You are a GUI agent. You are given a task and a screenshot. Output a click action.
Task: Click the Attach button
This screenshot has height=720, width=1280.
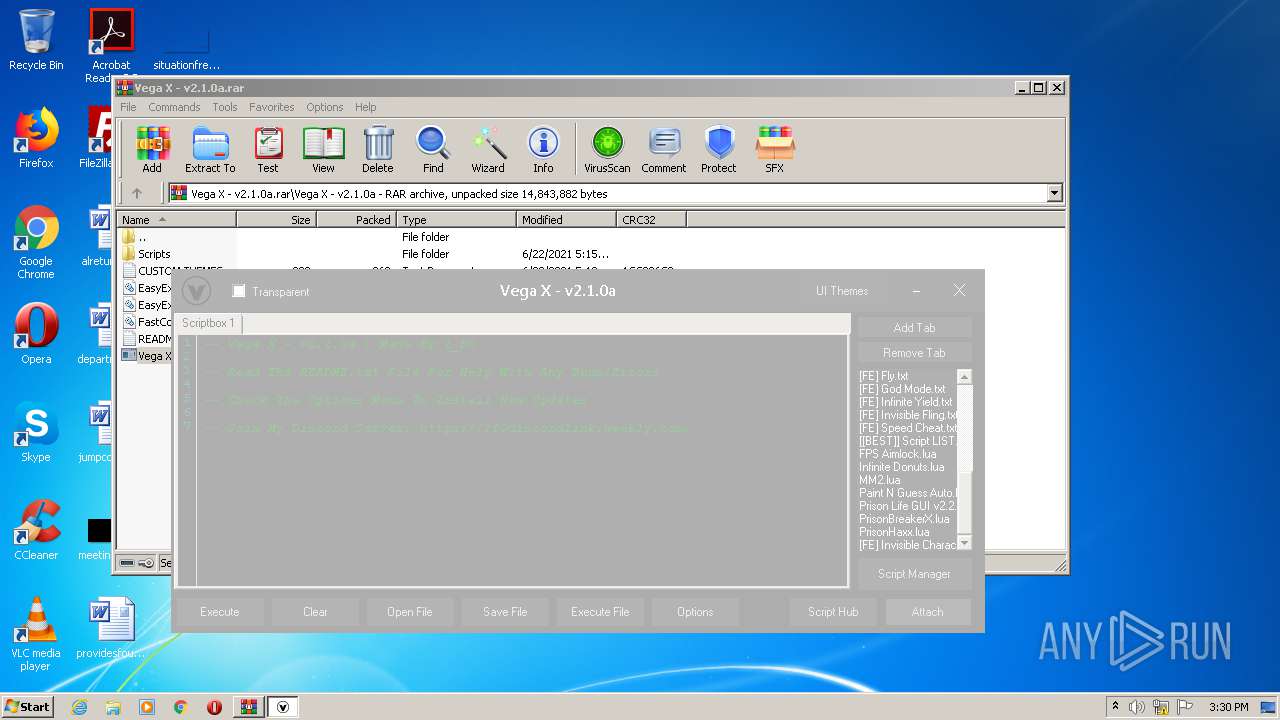[927, 612]
